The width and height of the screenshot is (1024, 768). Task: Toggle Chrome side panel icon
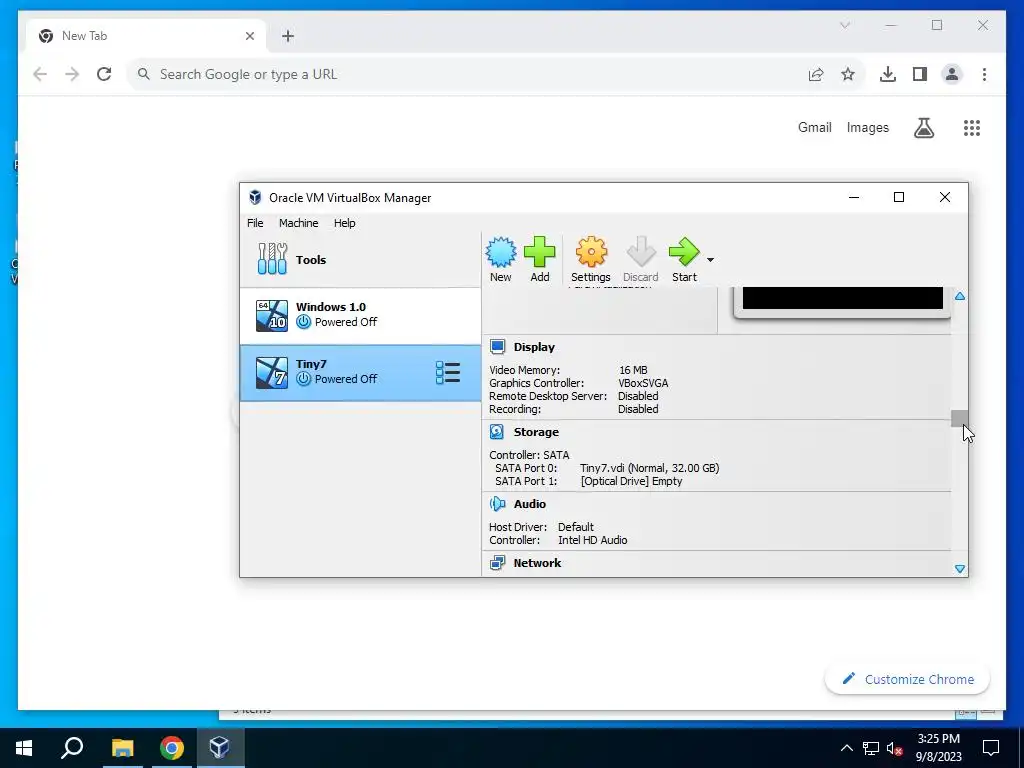click(x=920, y=74)
